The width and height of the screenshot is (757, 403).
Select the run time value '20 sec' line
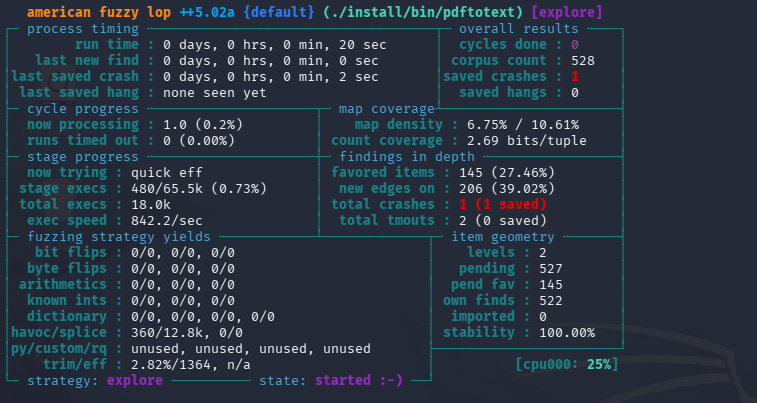[x=275, y=45]
